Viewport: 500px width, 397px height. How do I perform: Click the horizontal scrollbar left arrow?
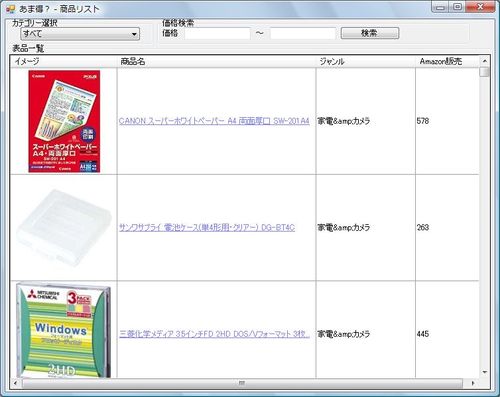tap(16, 383)
